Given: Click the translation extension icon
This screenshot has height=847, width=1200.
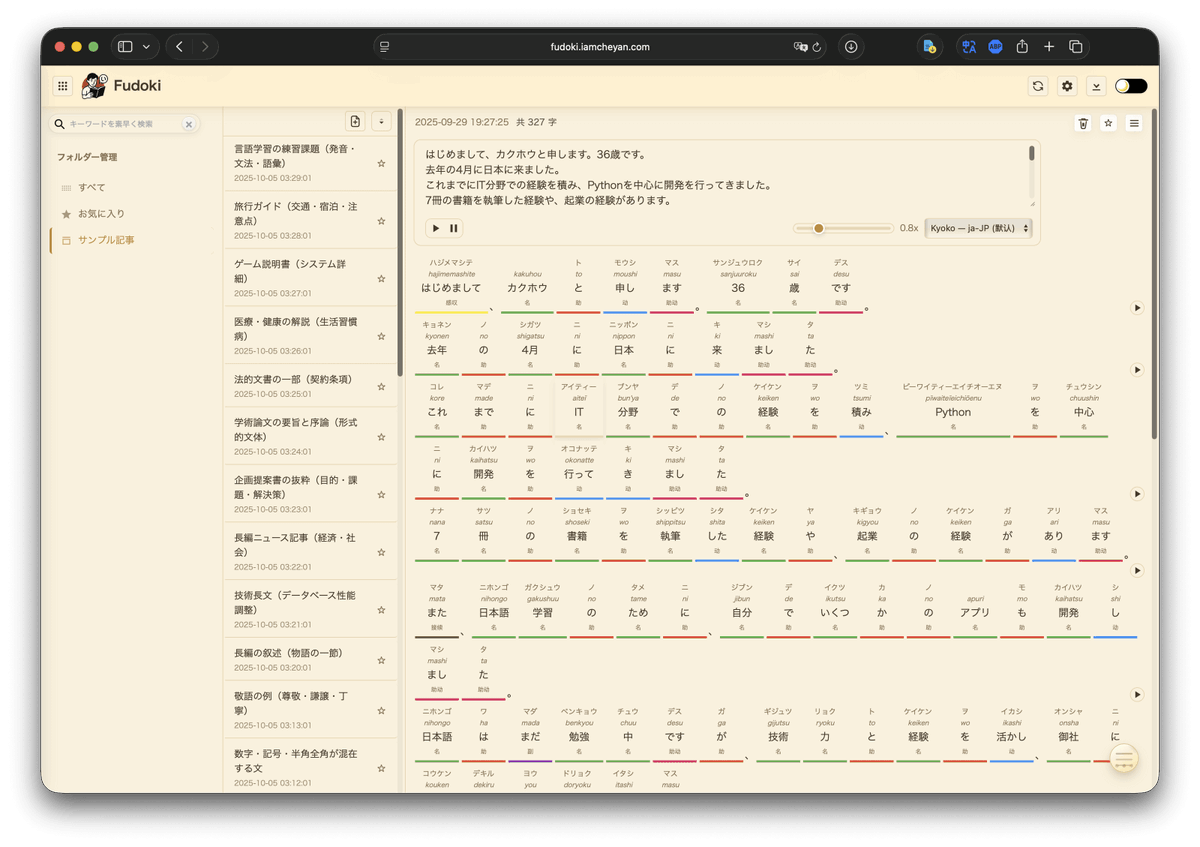Looking at the screenshot, I should click(968, 47).
